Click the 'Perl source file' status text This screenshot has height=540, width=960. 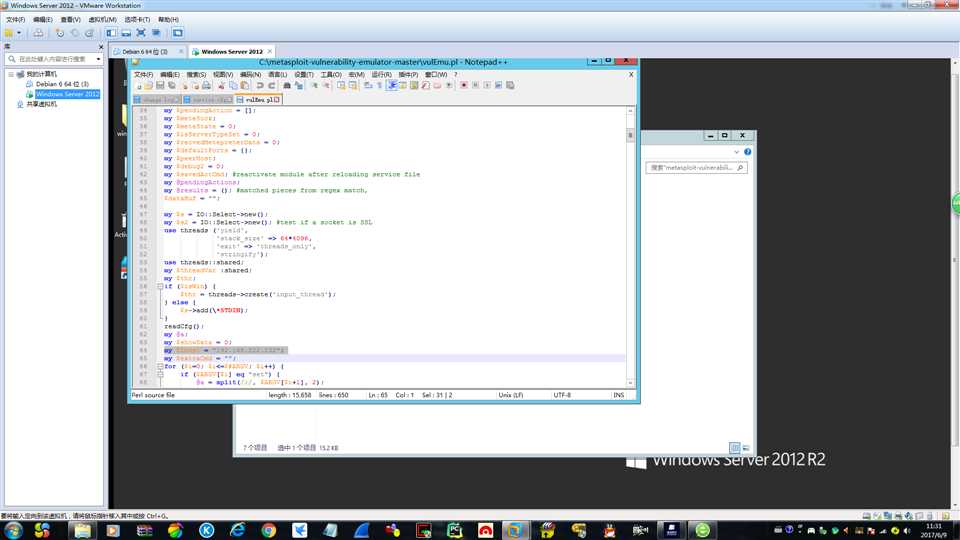153,395
